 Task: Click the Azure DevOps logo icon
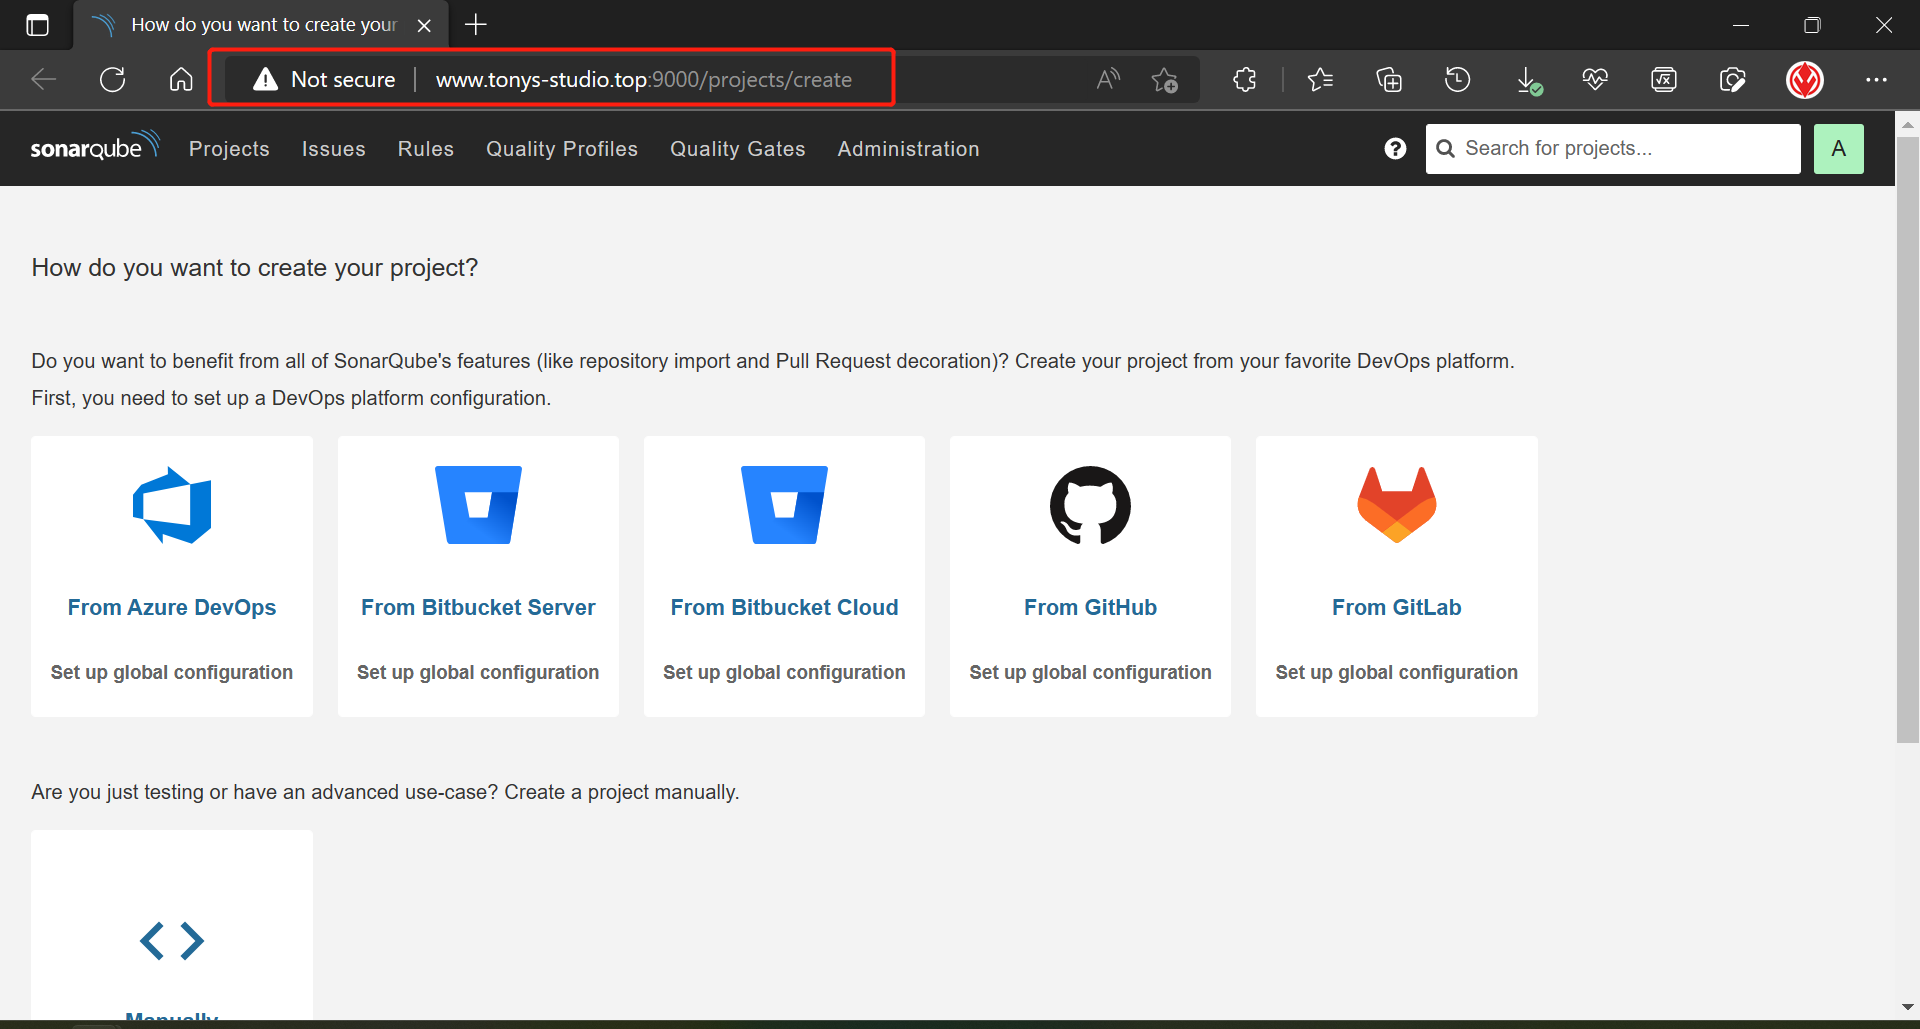172,505
